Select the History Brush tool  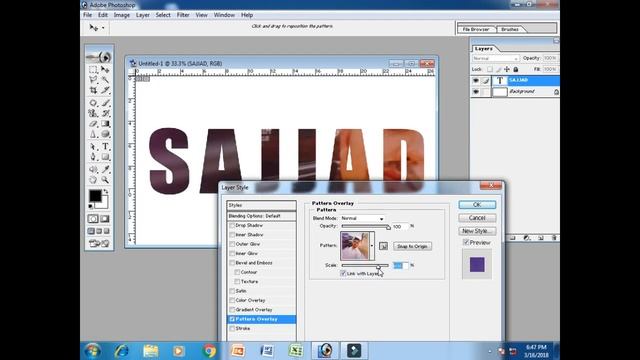(105, 113)
